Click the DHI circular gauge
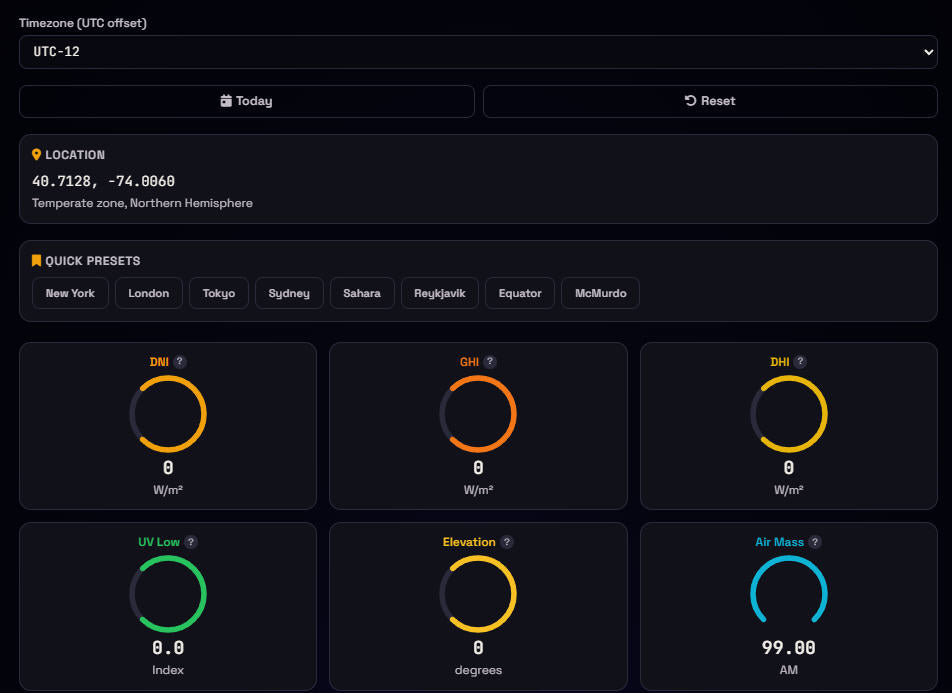This screenshot has width=952, height=693. click(789, 414)
